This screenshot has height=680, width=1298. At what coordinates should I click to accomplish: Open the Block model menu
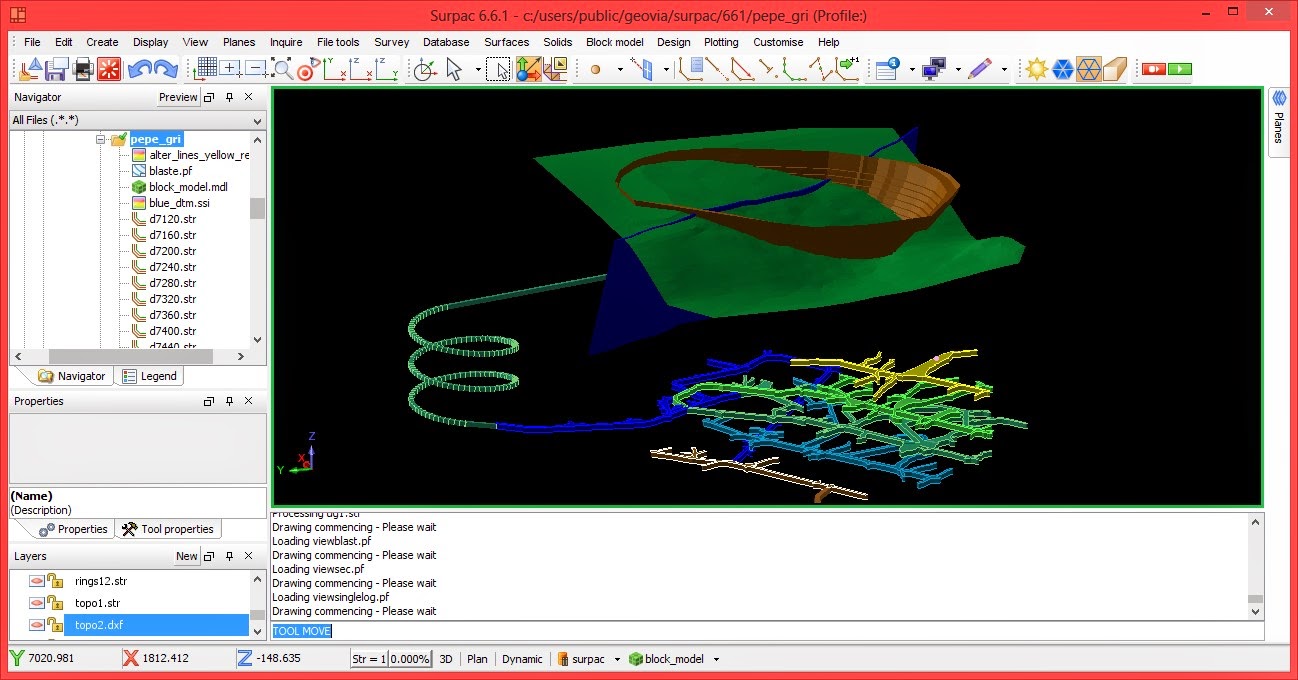click(615, 42)
